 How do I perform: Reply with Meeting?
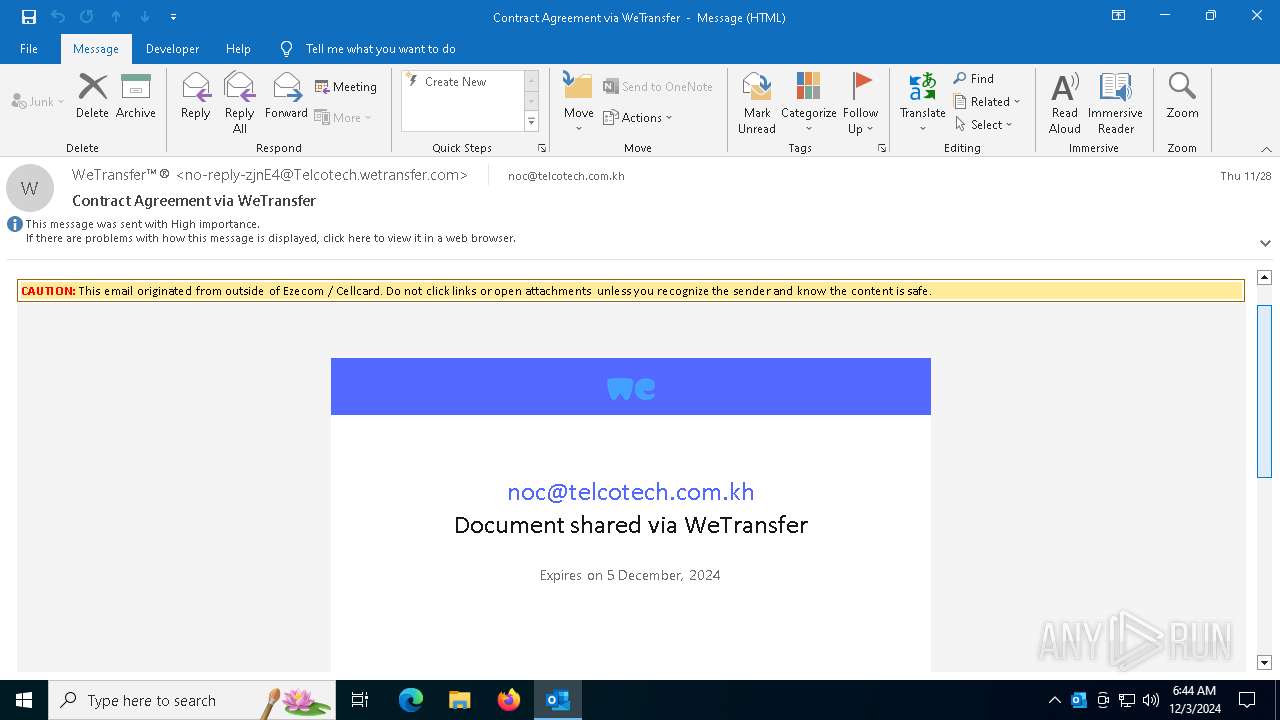click(x=346, y=87)
